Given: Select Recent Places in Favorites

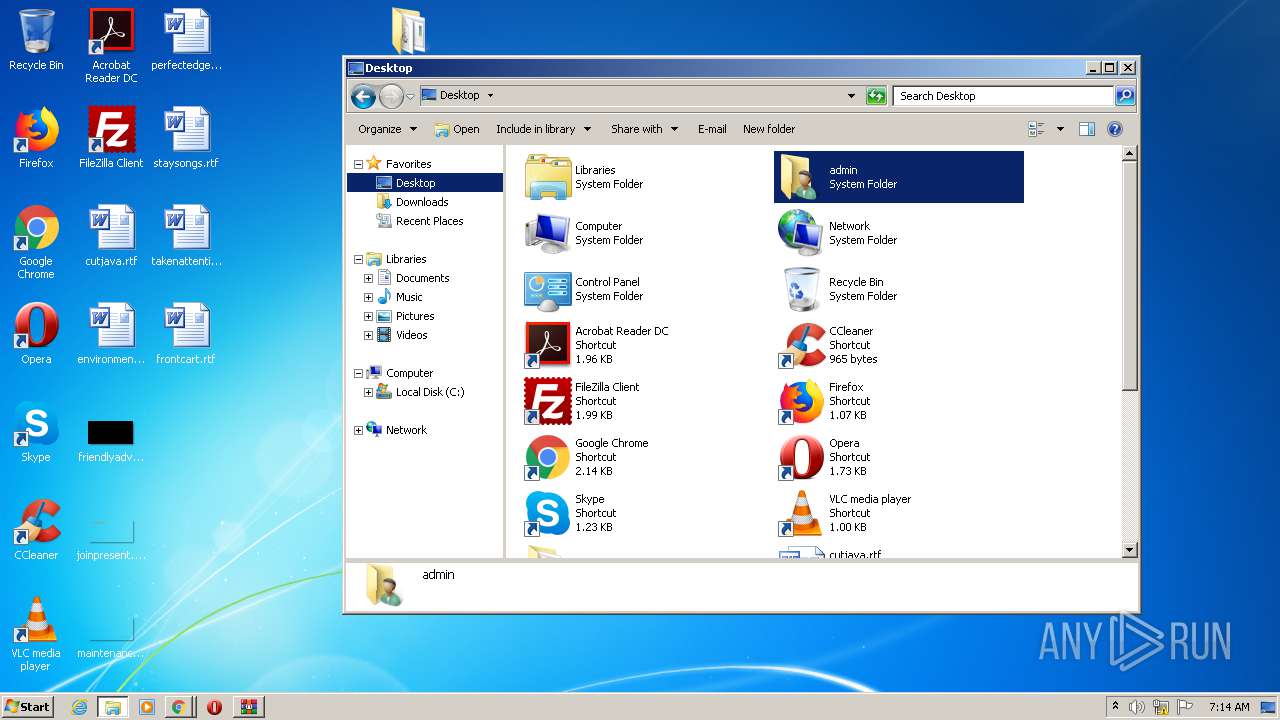Looking at the screenshot, I should [x=429, y=221].
